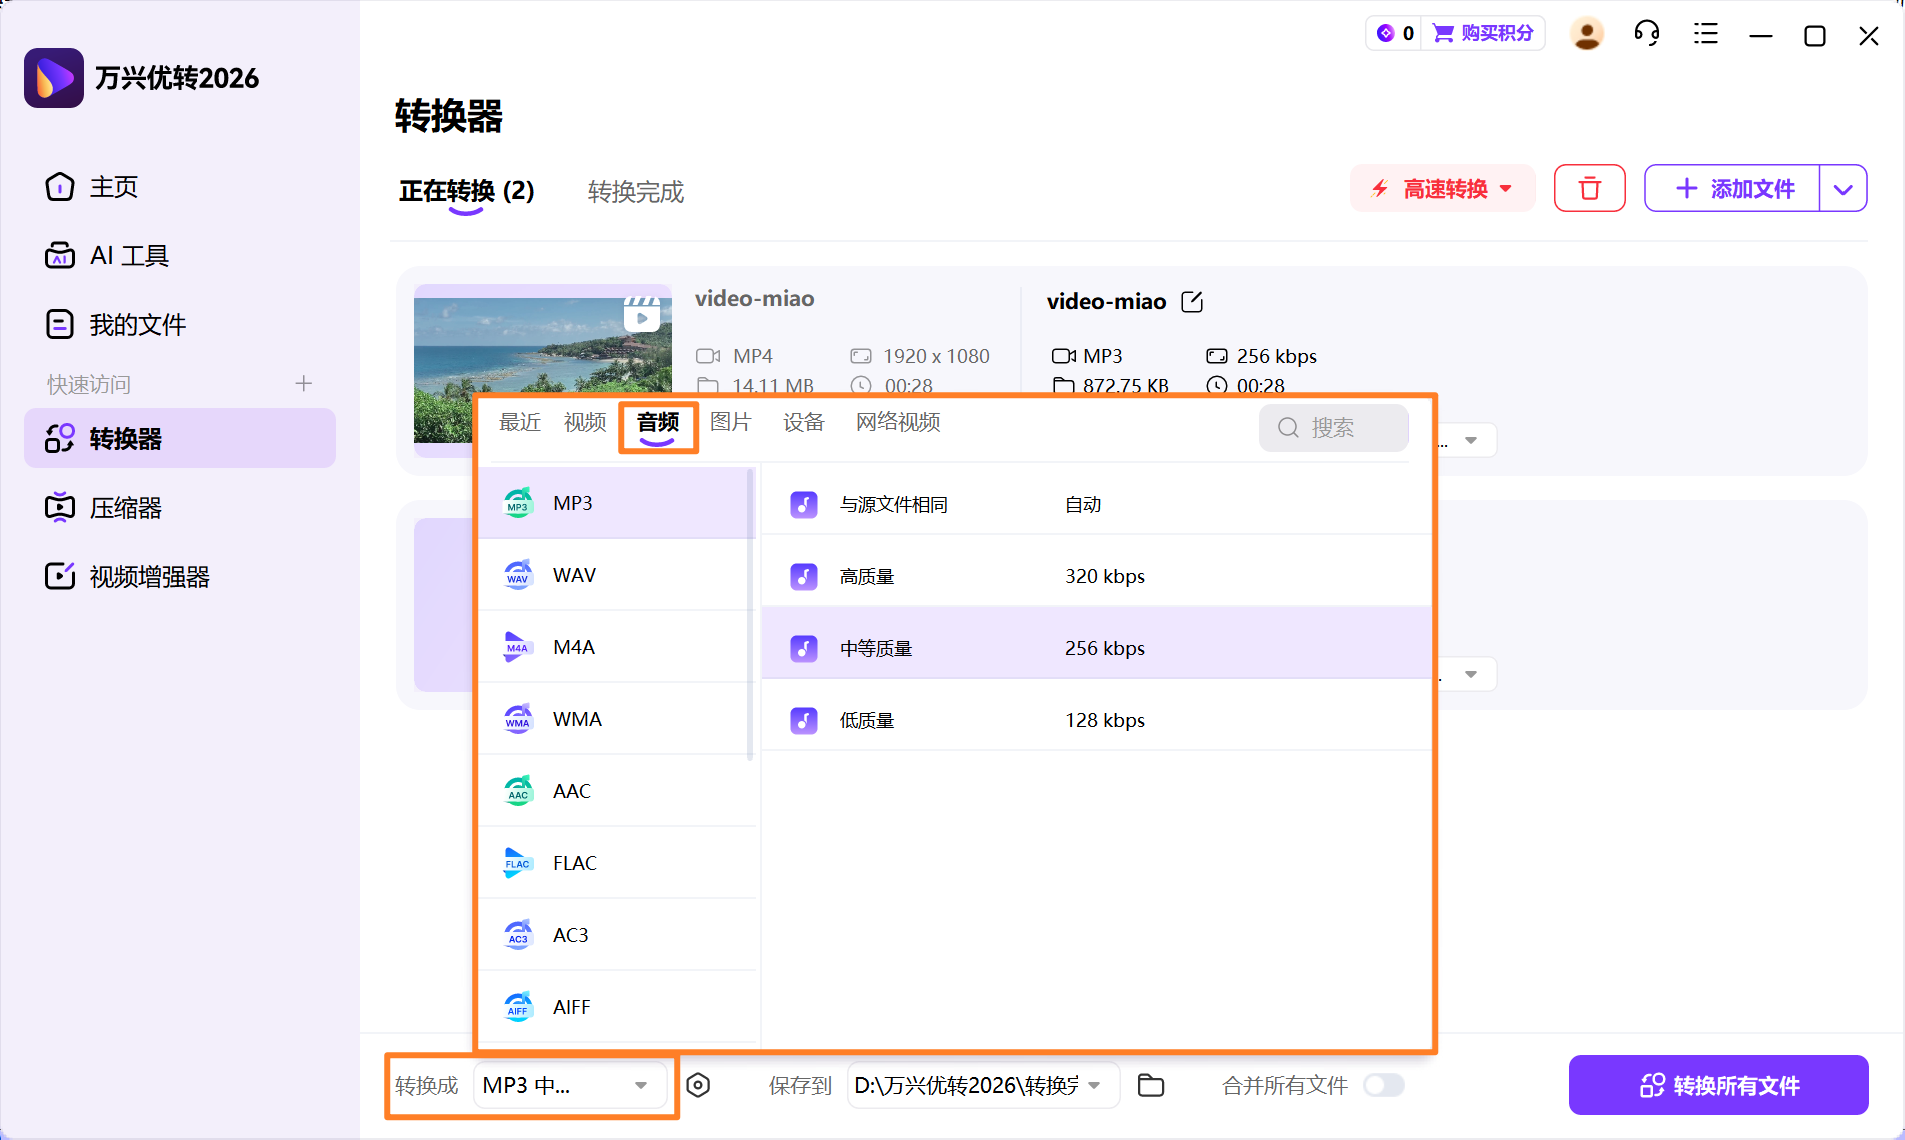Open 我的文件 from the sidebar
1905x1140 pixels.
pyautogui.click(x=137, y=323)
